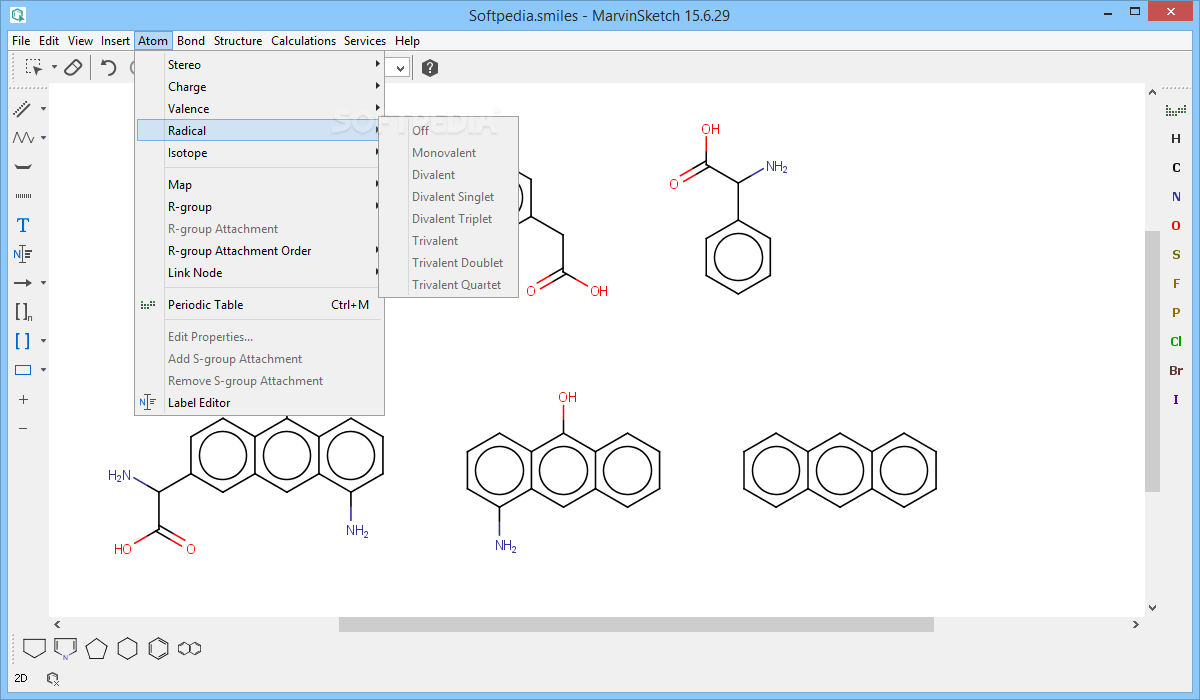This screenshot has height=700, width=1200.
Task: Expand R-group Attachment Order submenu
Action: (260, 251)
